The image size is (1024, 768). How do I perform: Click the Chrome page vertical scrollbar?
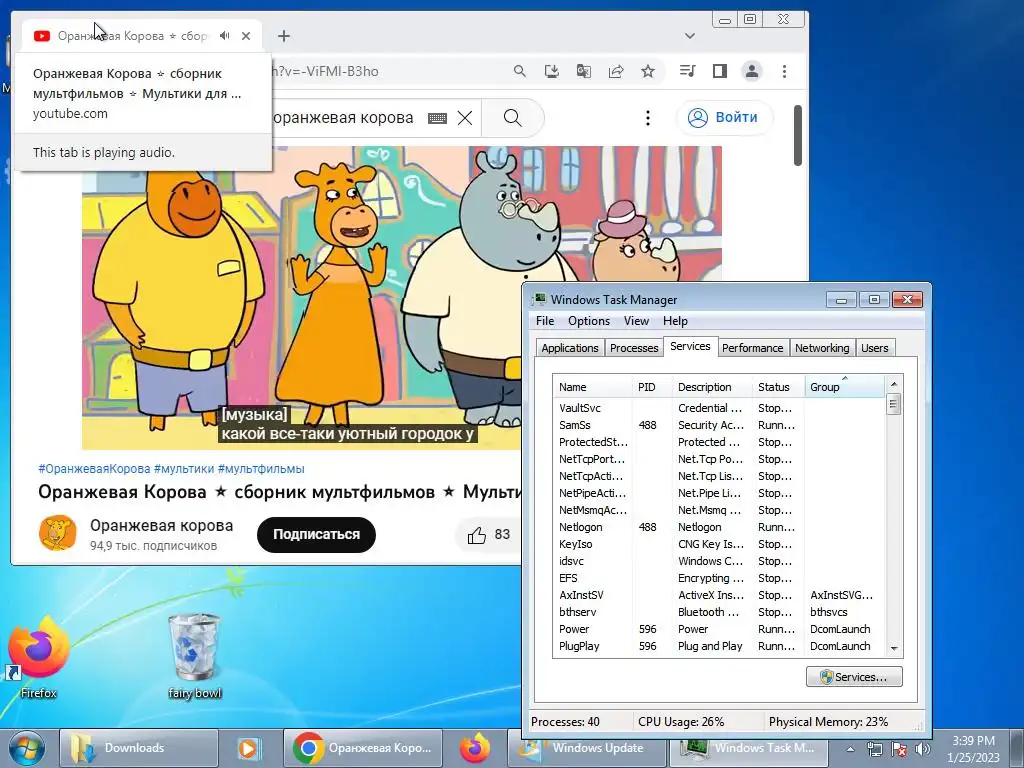(797, 136)
